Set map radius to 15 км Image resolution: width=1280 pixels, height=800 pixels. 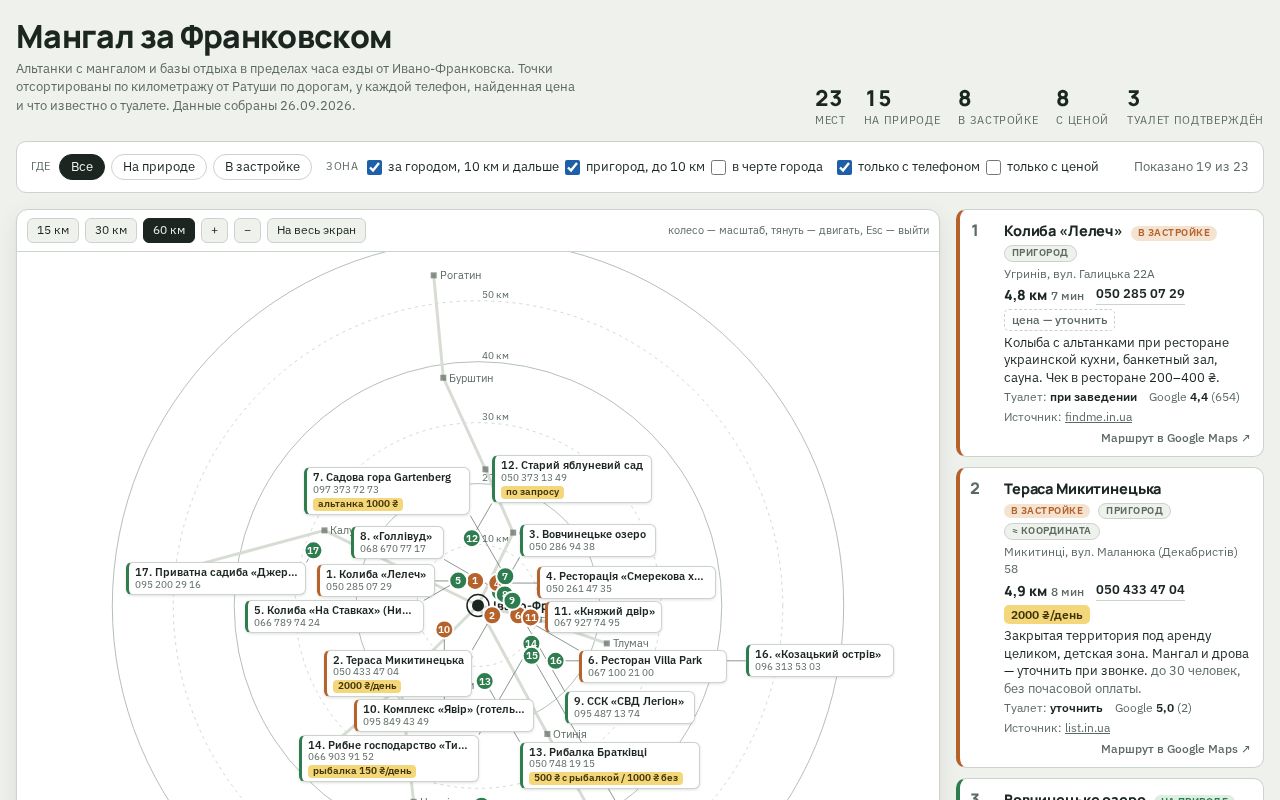point(53,230)
